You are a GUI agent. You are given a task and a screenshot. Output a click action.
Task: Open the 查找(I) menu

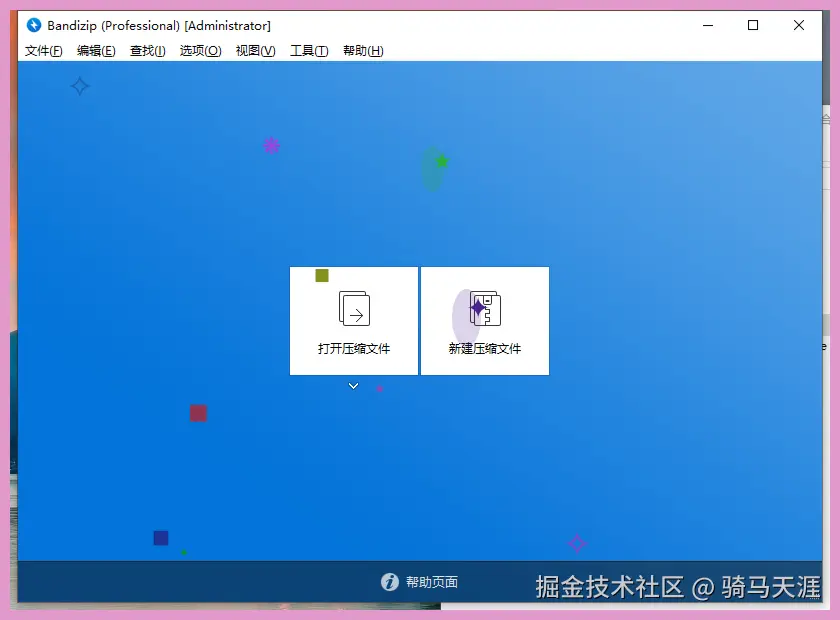tap(147, 50)
